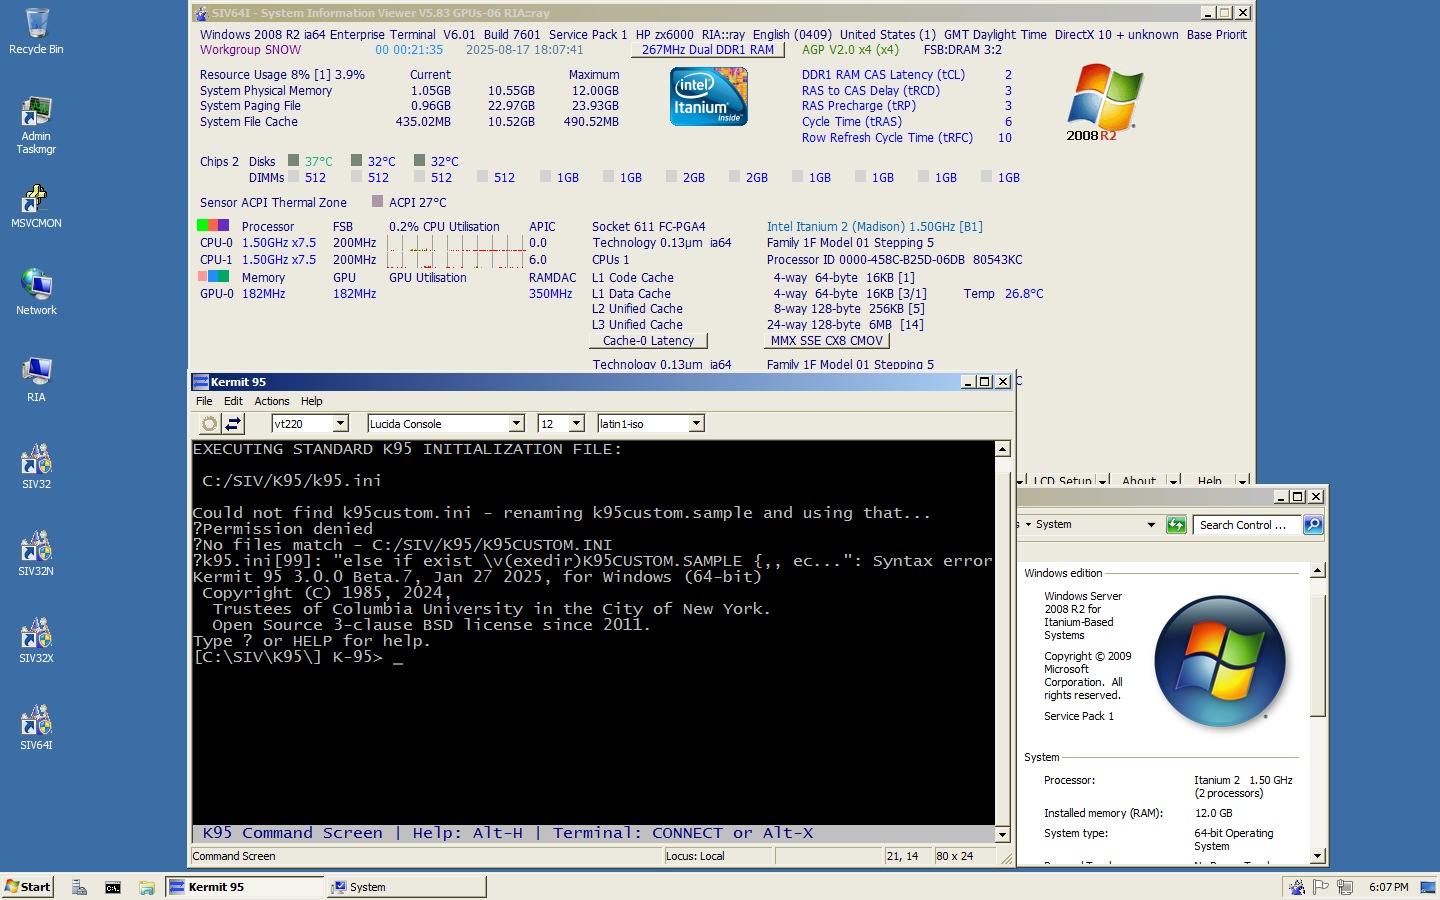Click the System window scrollbar up arrow
The image size is (1440, 900).
pyautogui.click(x=1318, y=570)
